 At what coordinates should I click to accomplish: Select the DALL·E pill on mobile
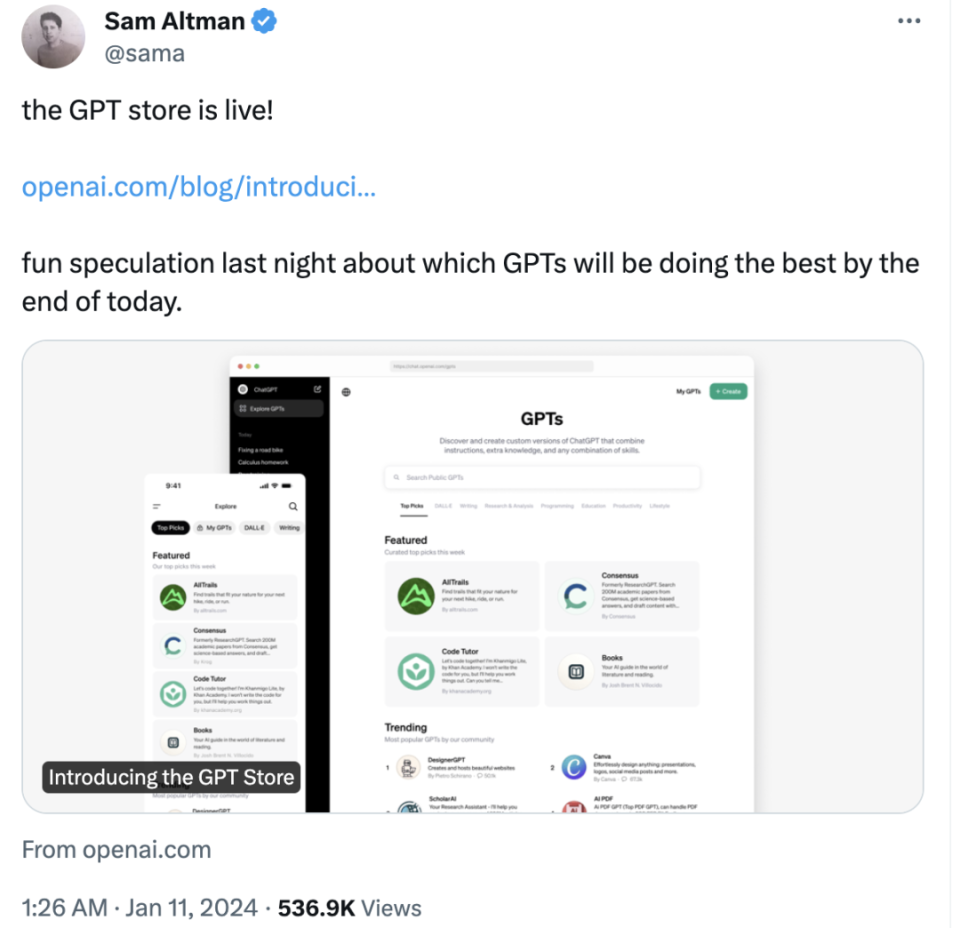click(x=254, y=527)
